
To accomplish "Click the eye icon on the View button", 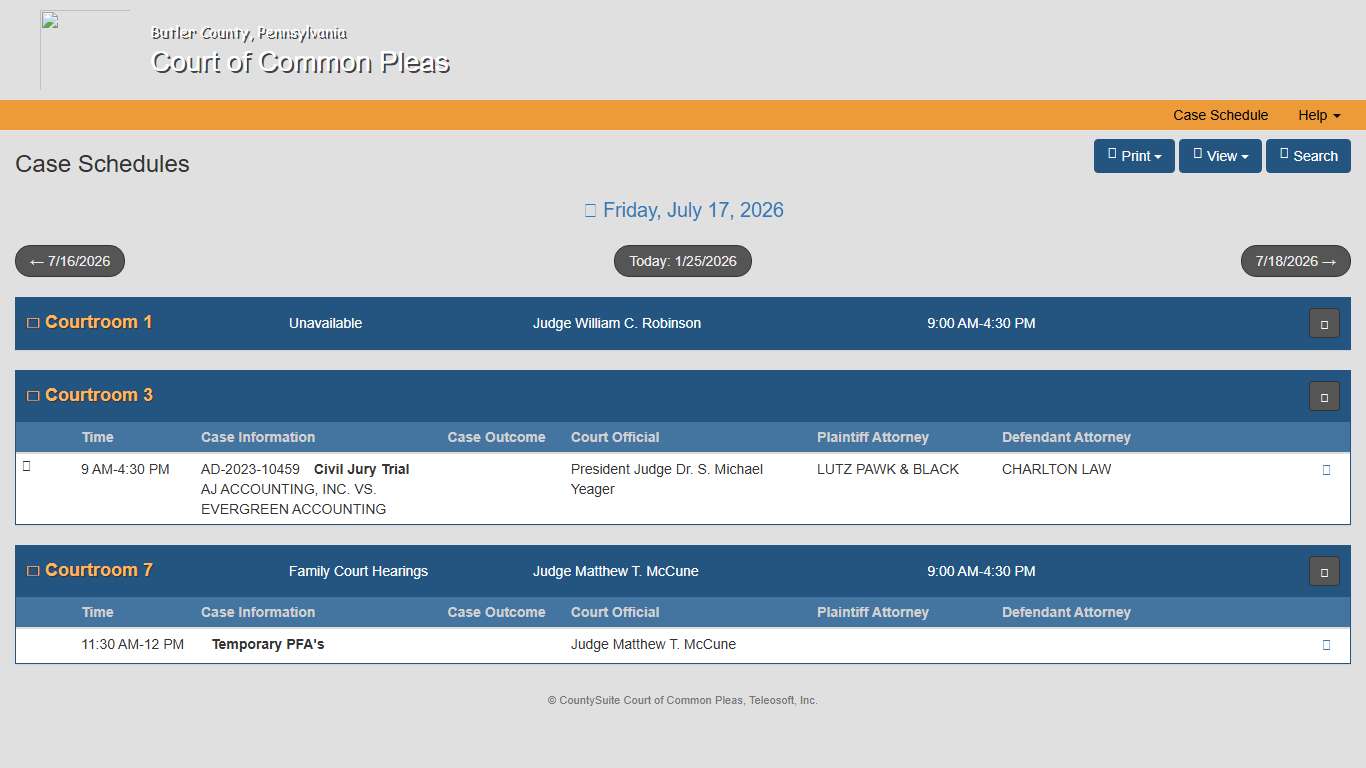I will coord(1197,156).
